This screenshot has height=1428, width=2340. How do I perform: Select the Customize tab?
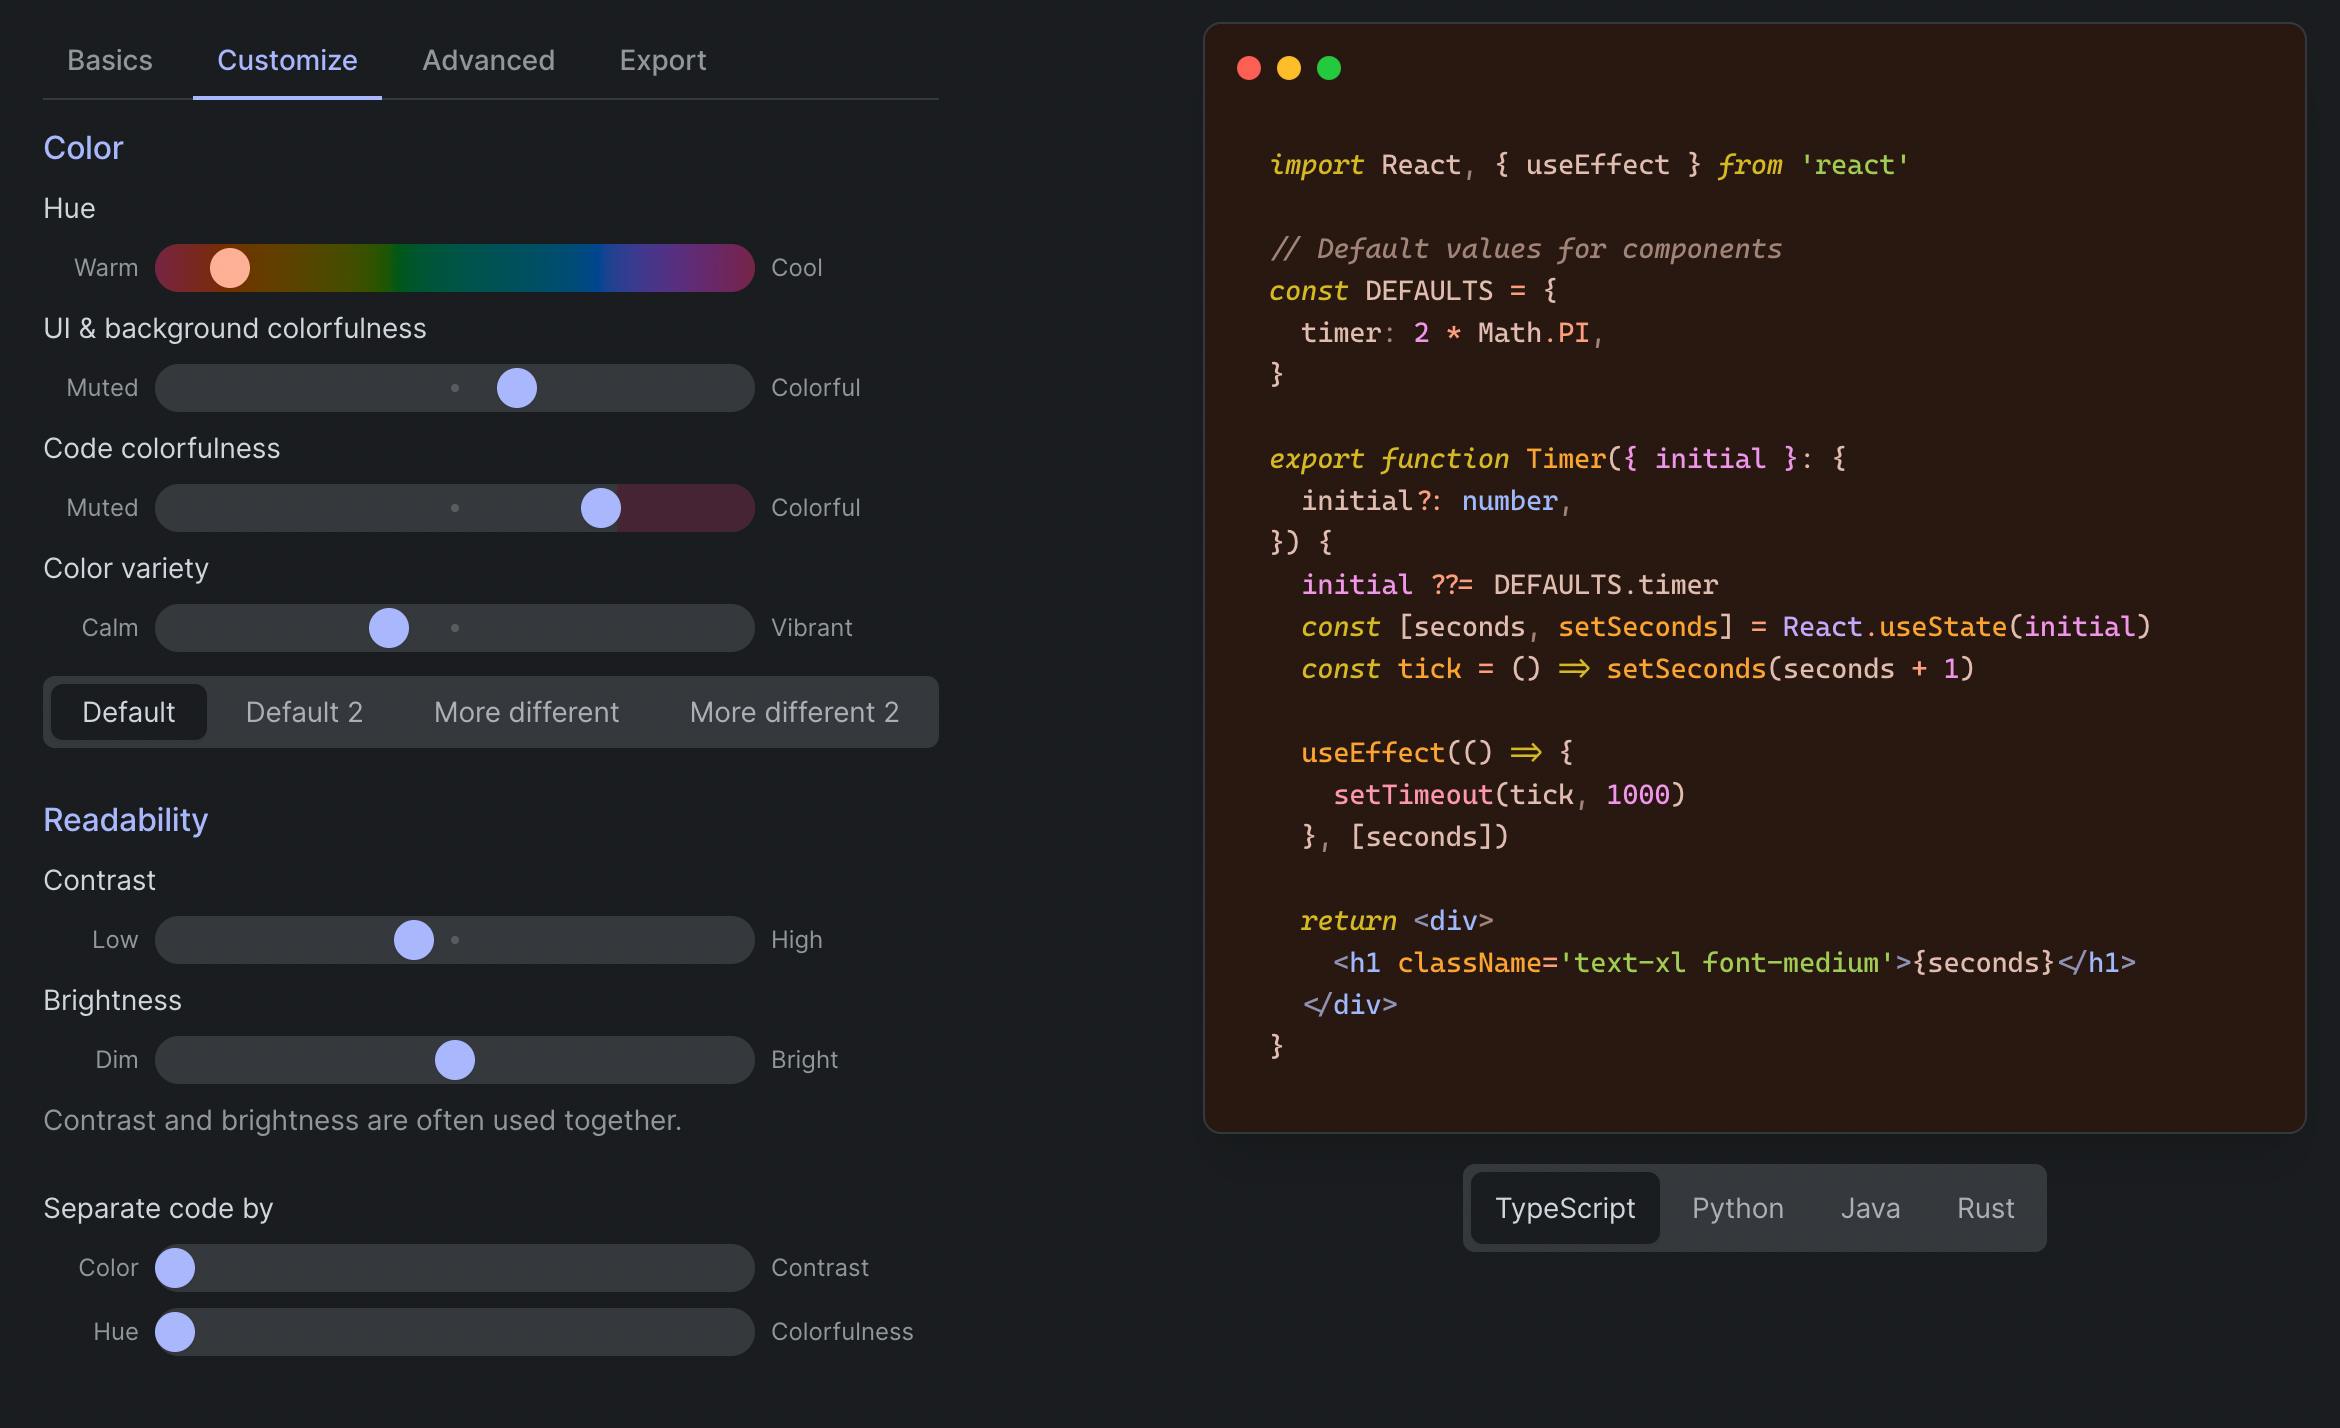(x=287, y=60)
